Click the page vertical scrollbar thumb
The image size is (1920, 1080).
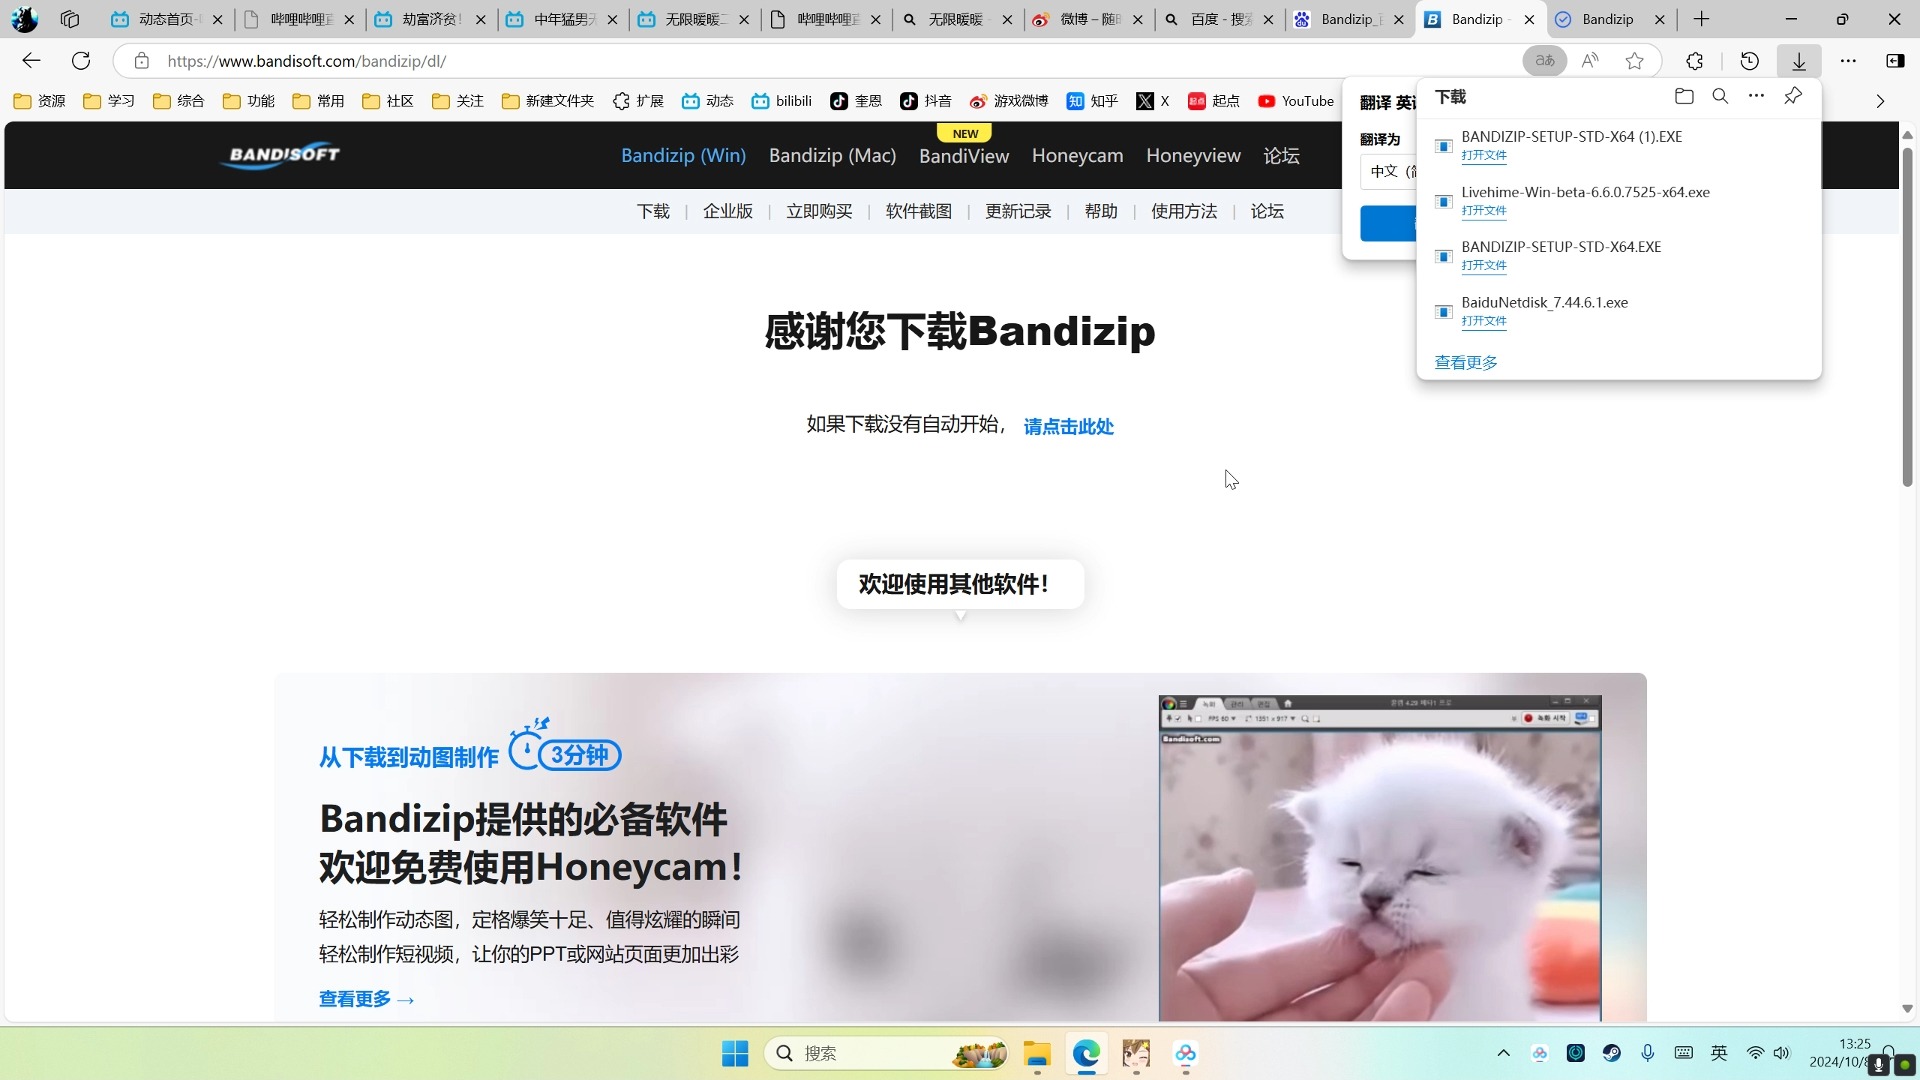pyautogui.click(x=1907, y=317)
